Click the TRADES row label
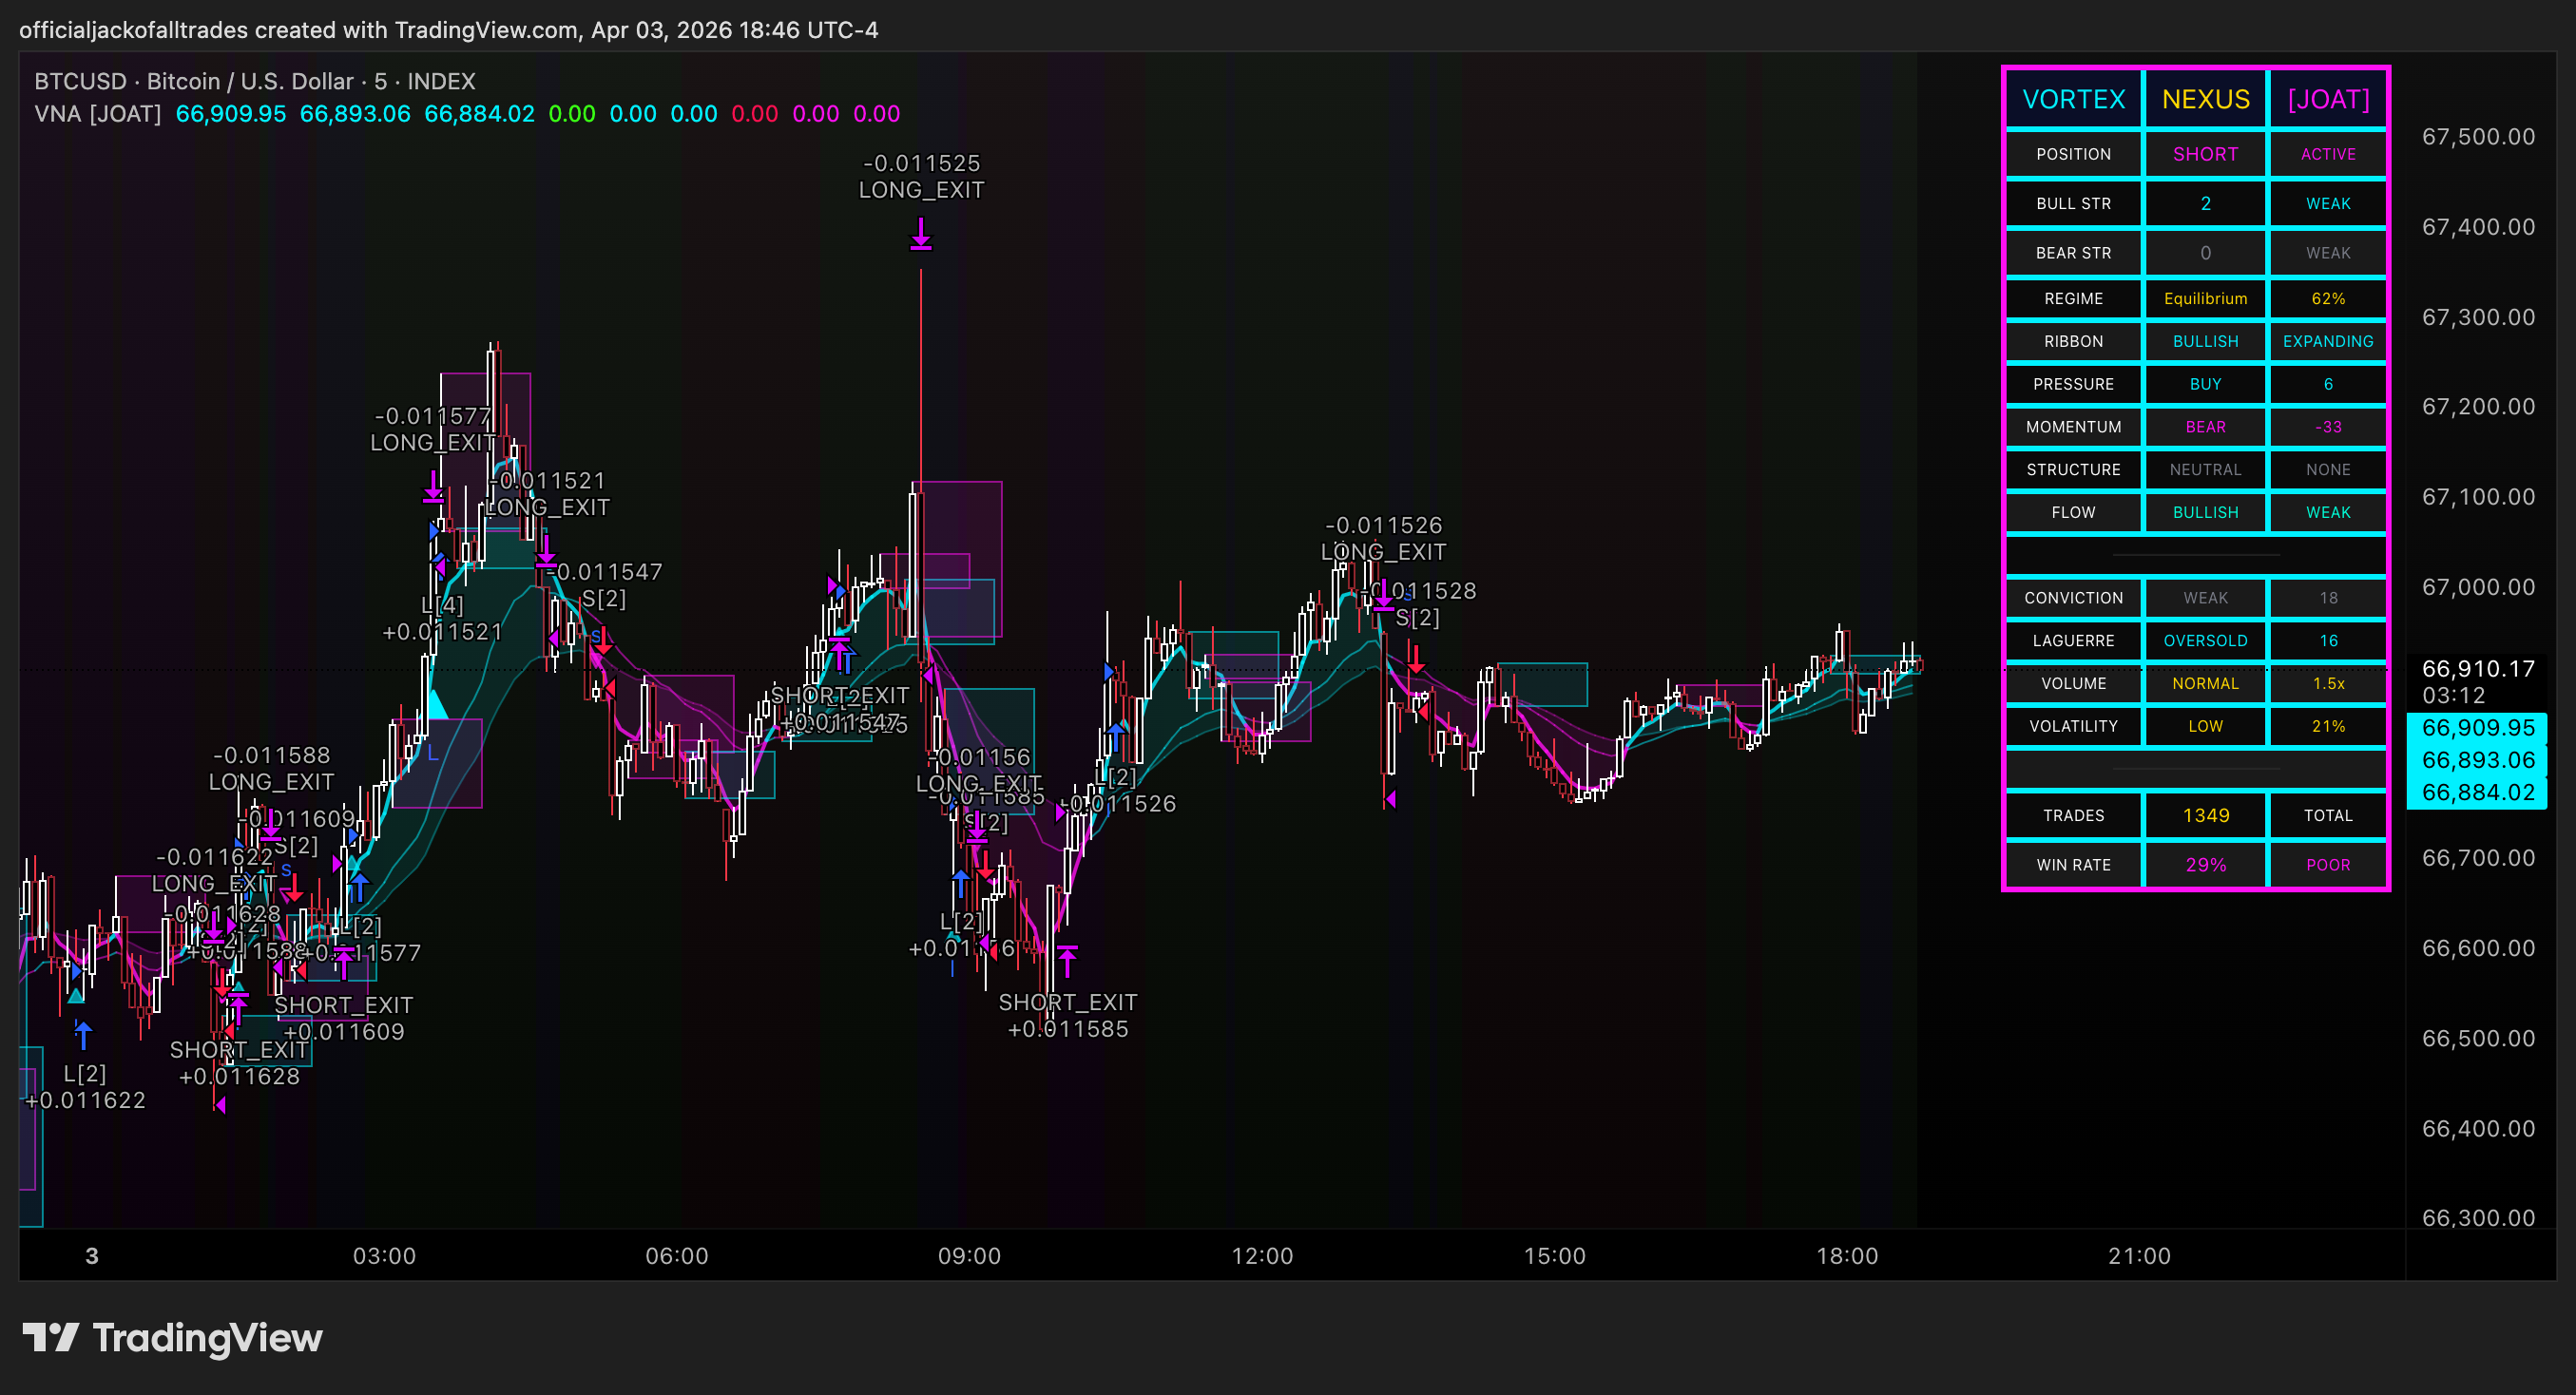 tap(2073, 816)
